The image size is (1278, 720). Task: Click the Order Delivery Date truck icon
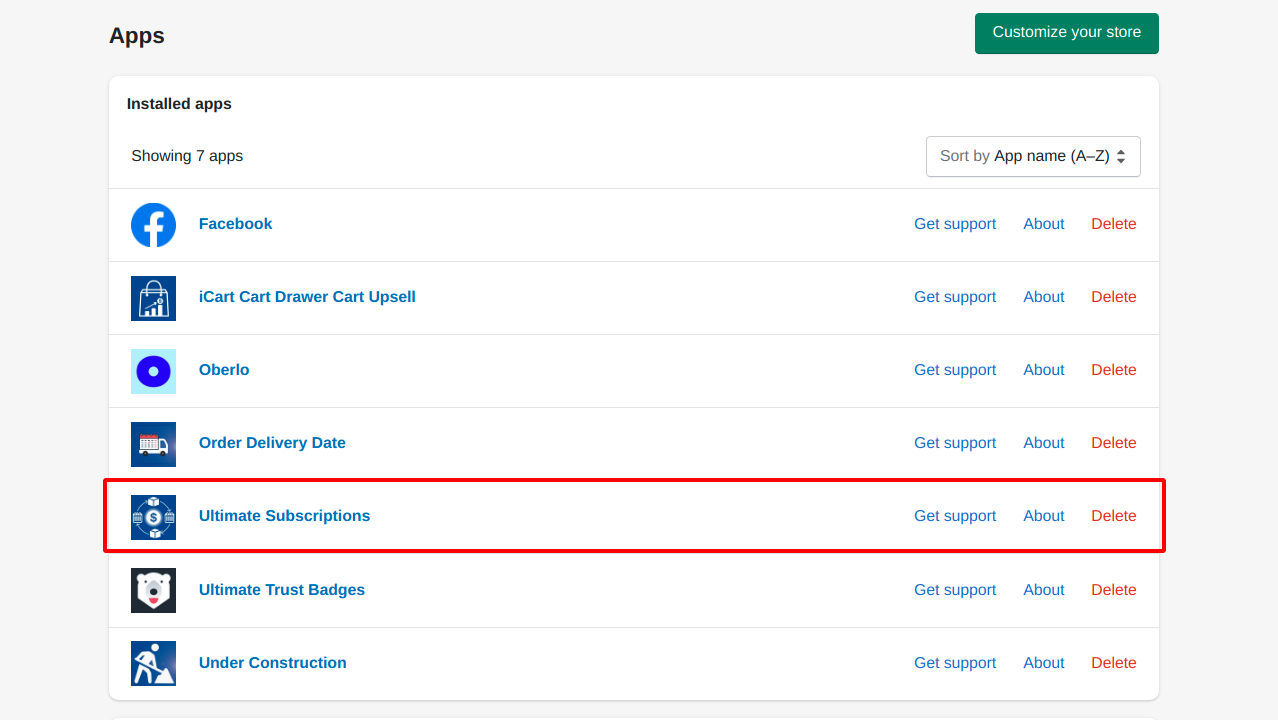[x=153, y=444]
